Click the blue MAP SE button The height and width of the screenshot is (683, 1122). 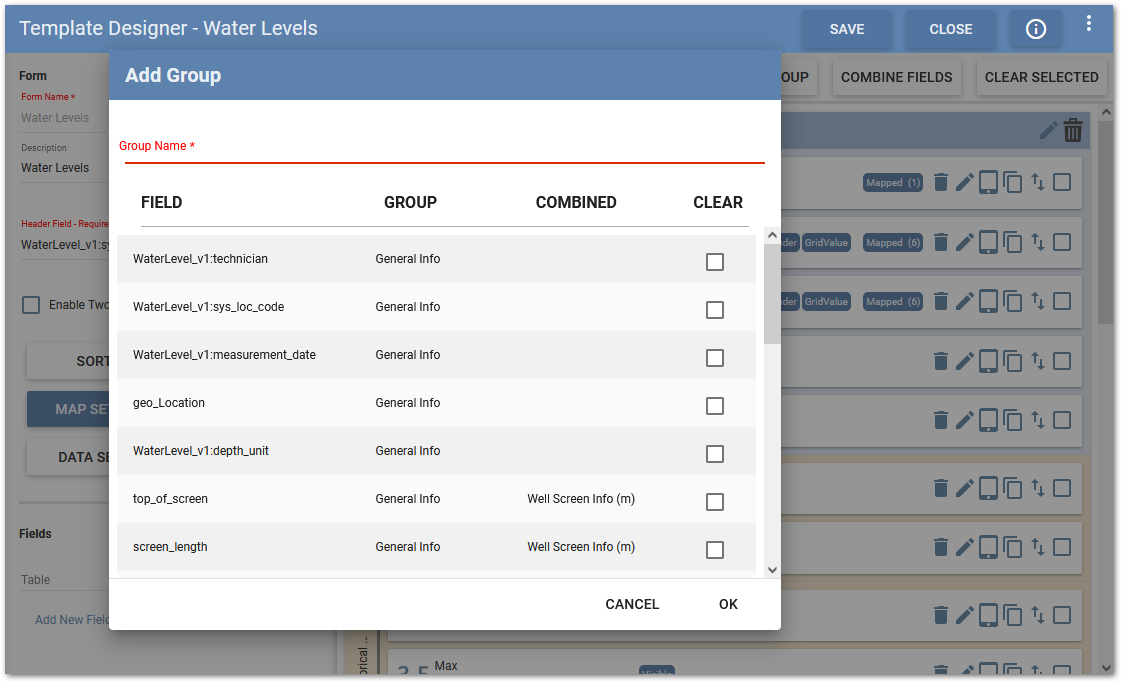[69, 409]
